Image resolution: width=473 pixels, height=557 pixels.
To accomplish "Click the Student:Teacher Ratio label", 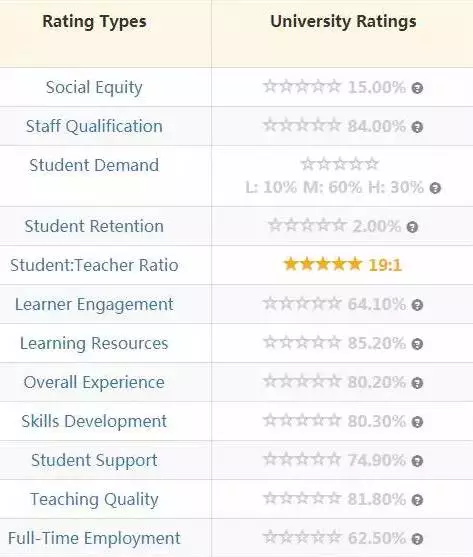I will pos(94,265).
